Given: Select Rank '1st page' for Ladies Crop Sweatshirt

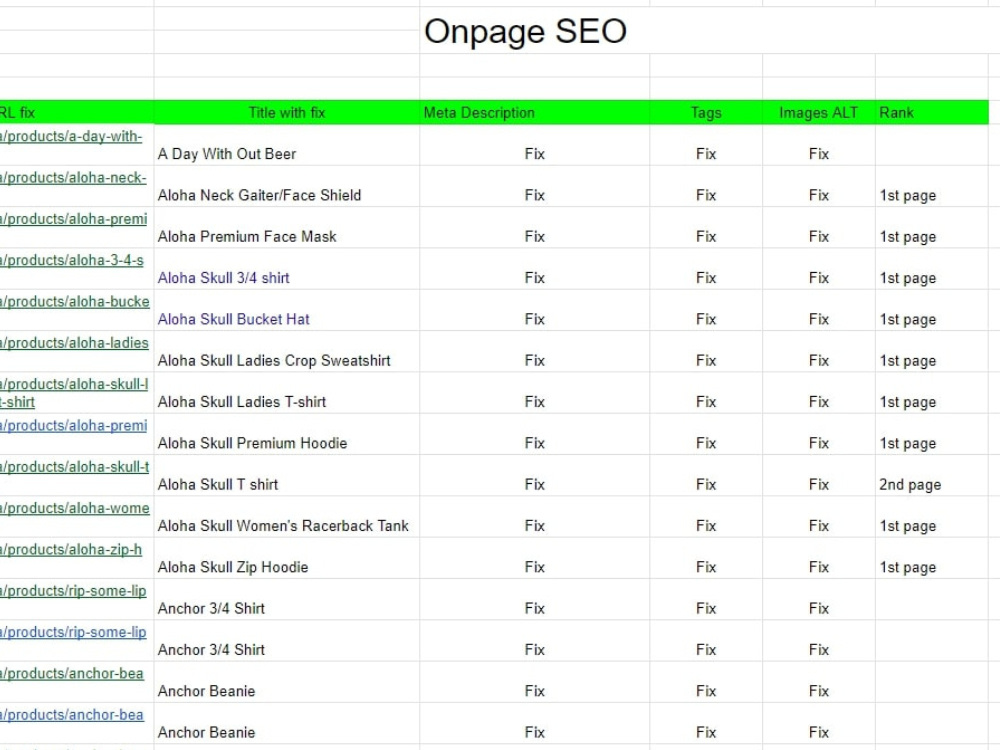Looking at the screenshot, I should 932,352.
